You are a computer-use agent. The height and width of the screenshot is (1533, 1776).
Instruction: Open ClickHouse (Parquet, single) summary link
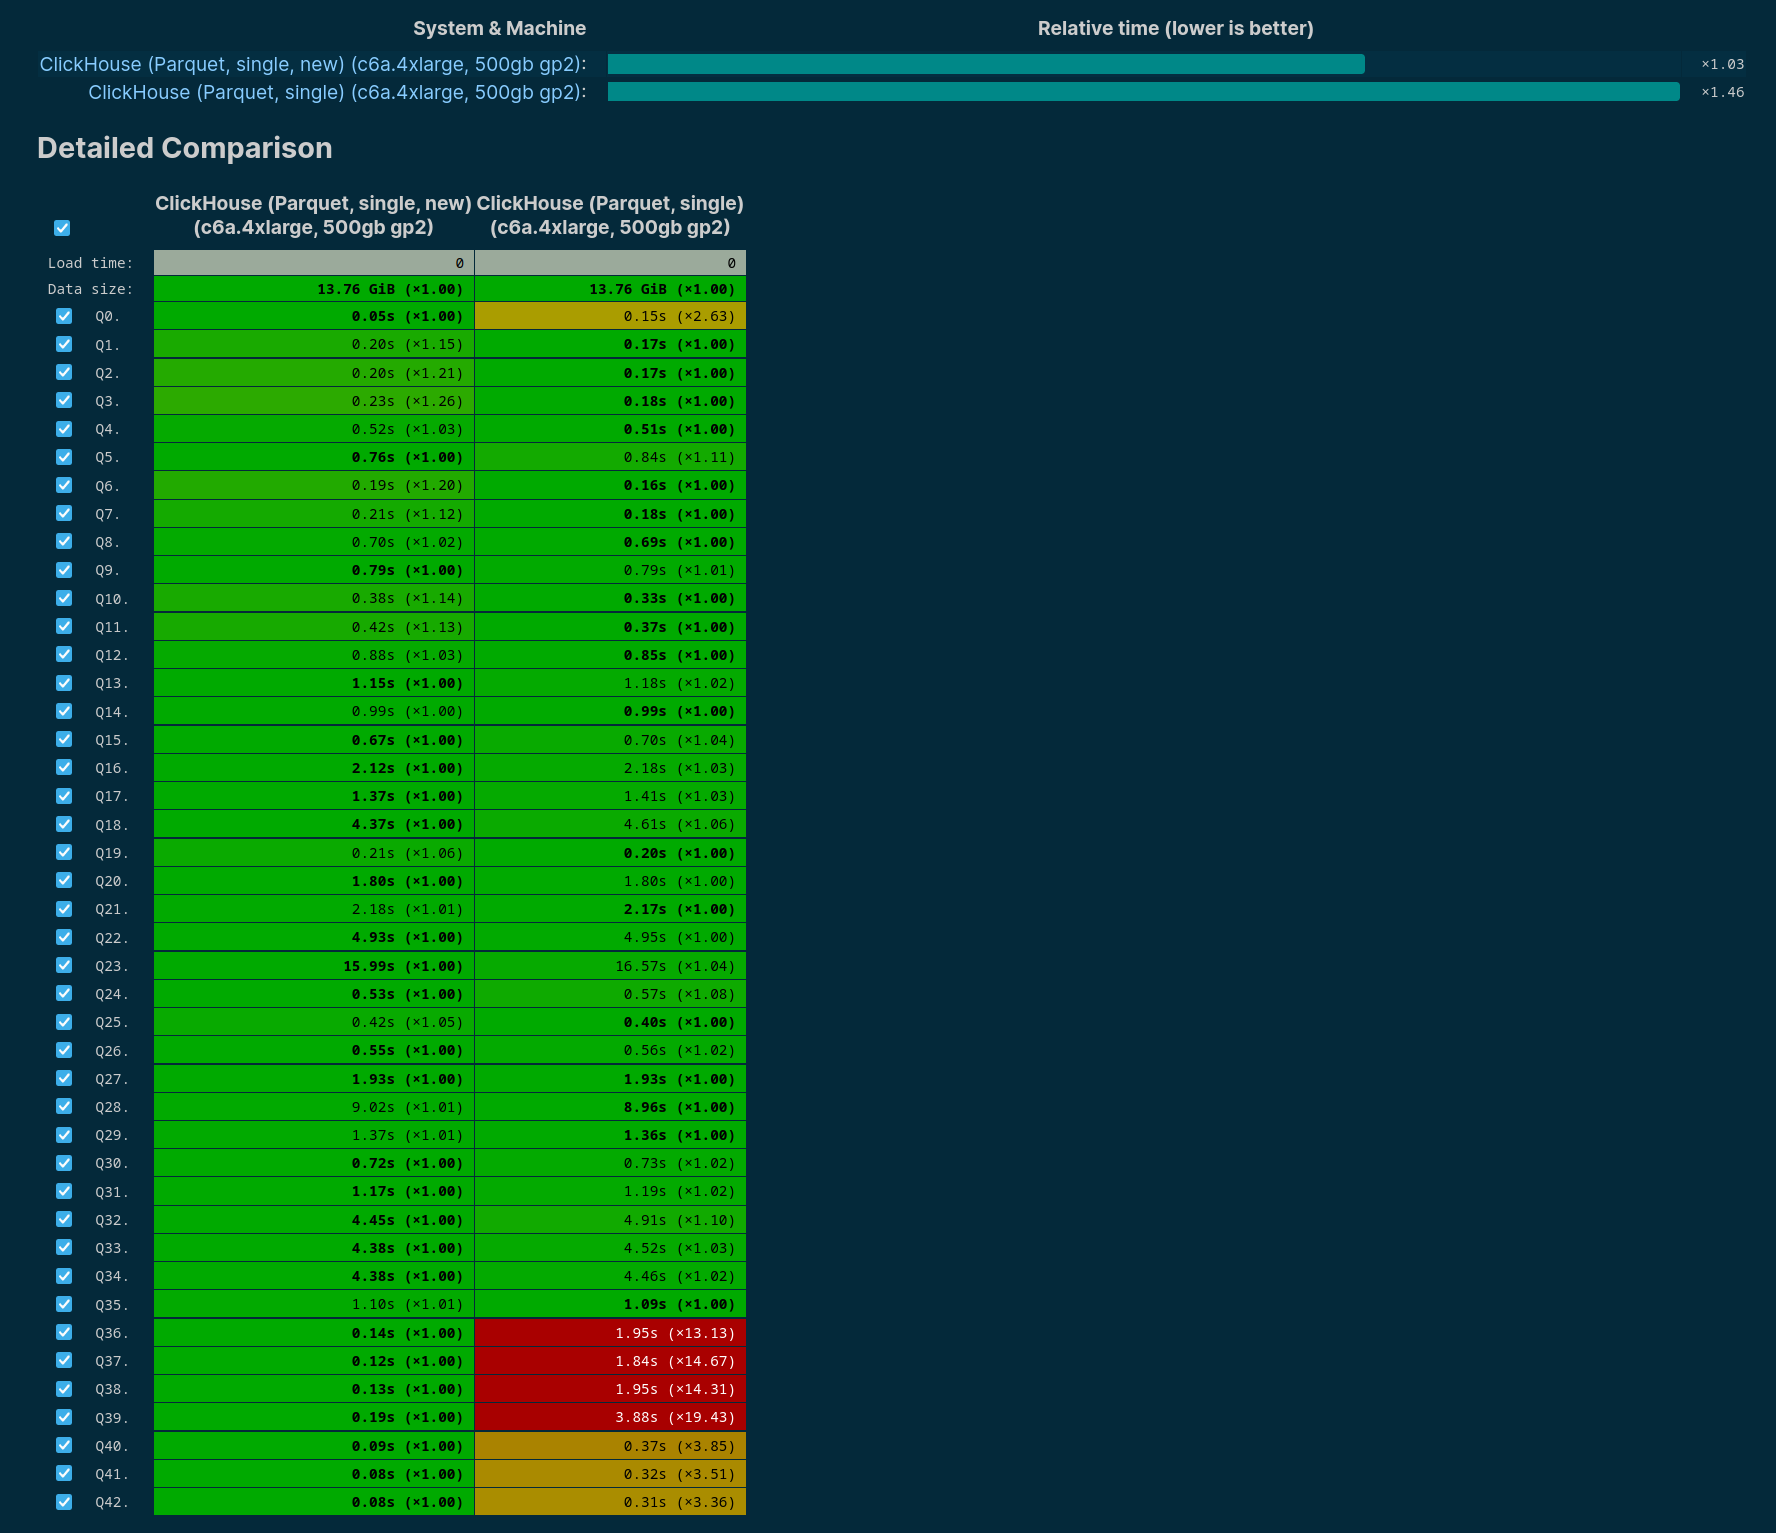pyautogui.click(x=337, y=92)
